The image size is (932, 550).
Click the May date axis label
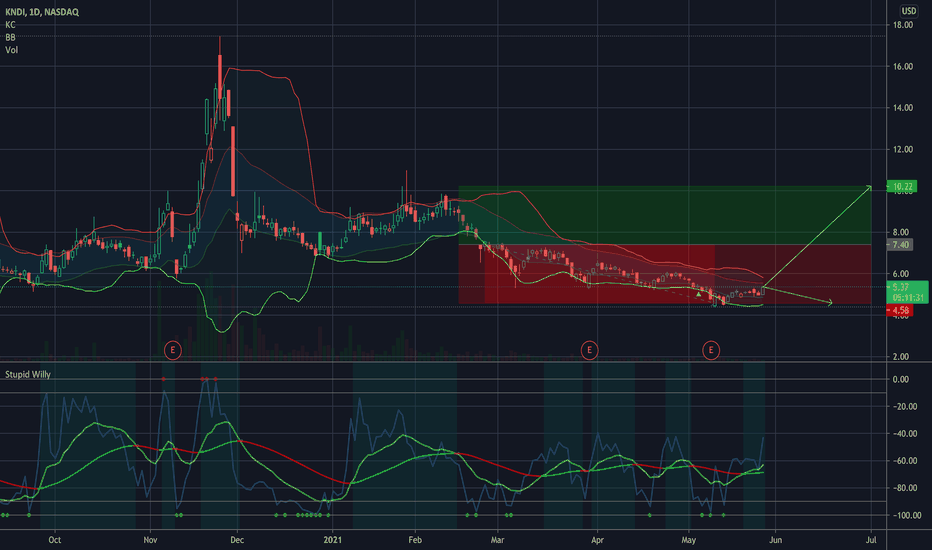(688, 540)
